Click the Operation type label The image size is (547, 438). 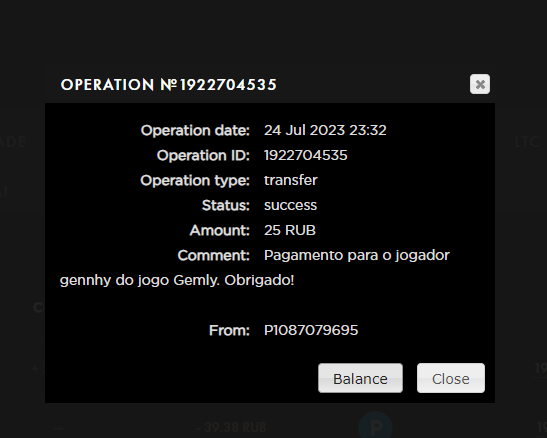click(x=195, y=180)
